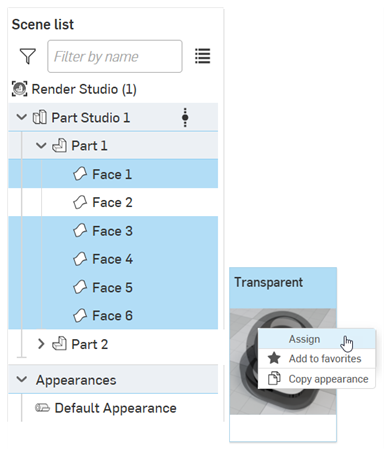Screen dimensions: 392x456
Task: Click the Filter by name field
Action: tap(115, 56)
